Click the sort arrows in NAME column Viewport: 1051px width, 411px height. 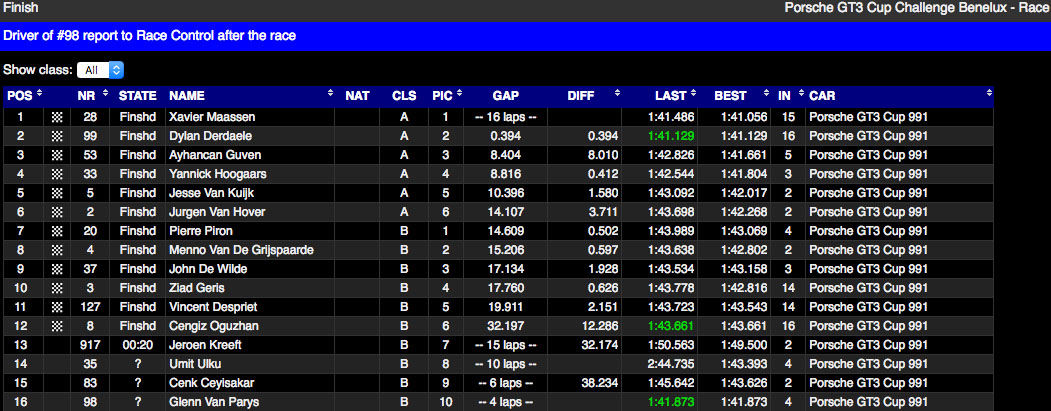tap(330, 96)
